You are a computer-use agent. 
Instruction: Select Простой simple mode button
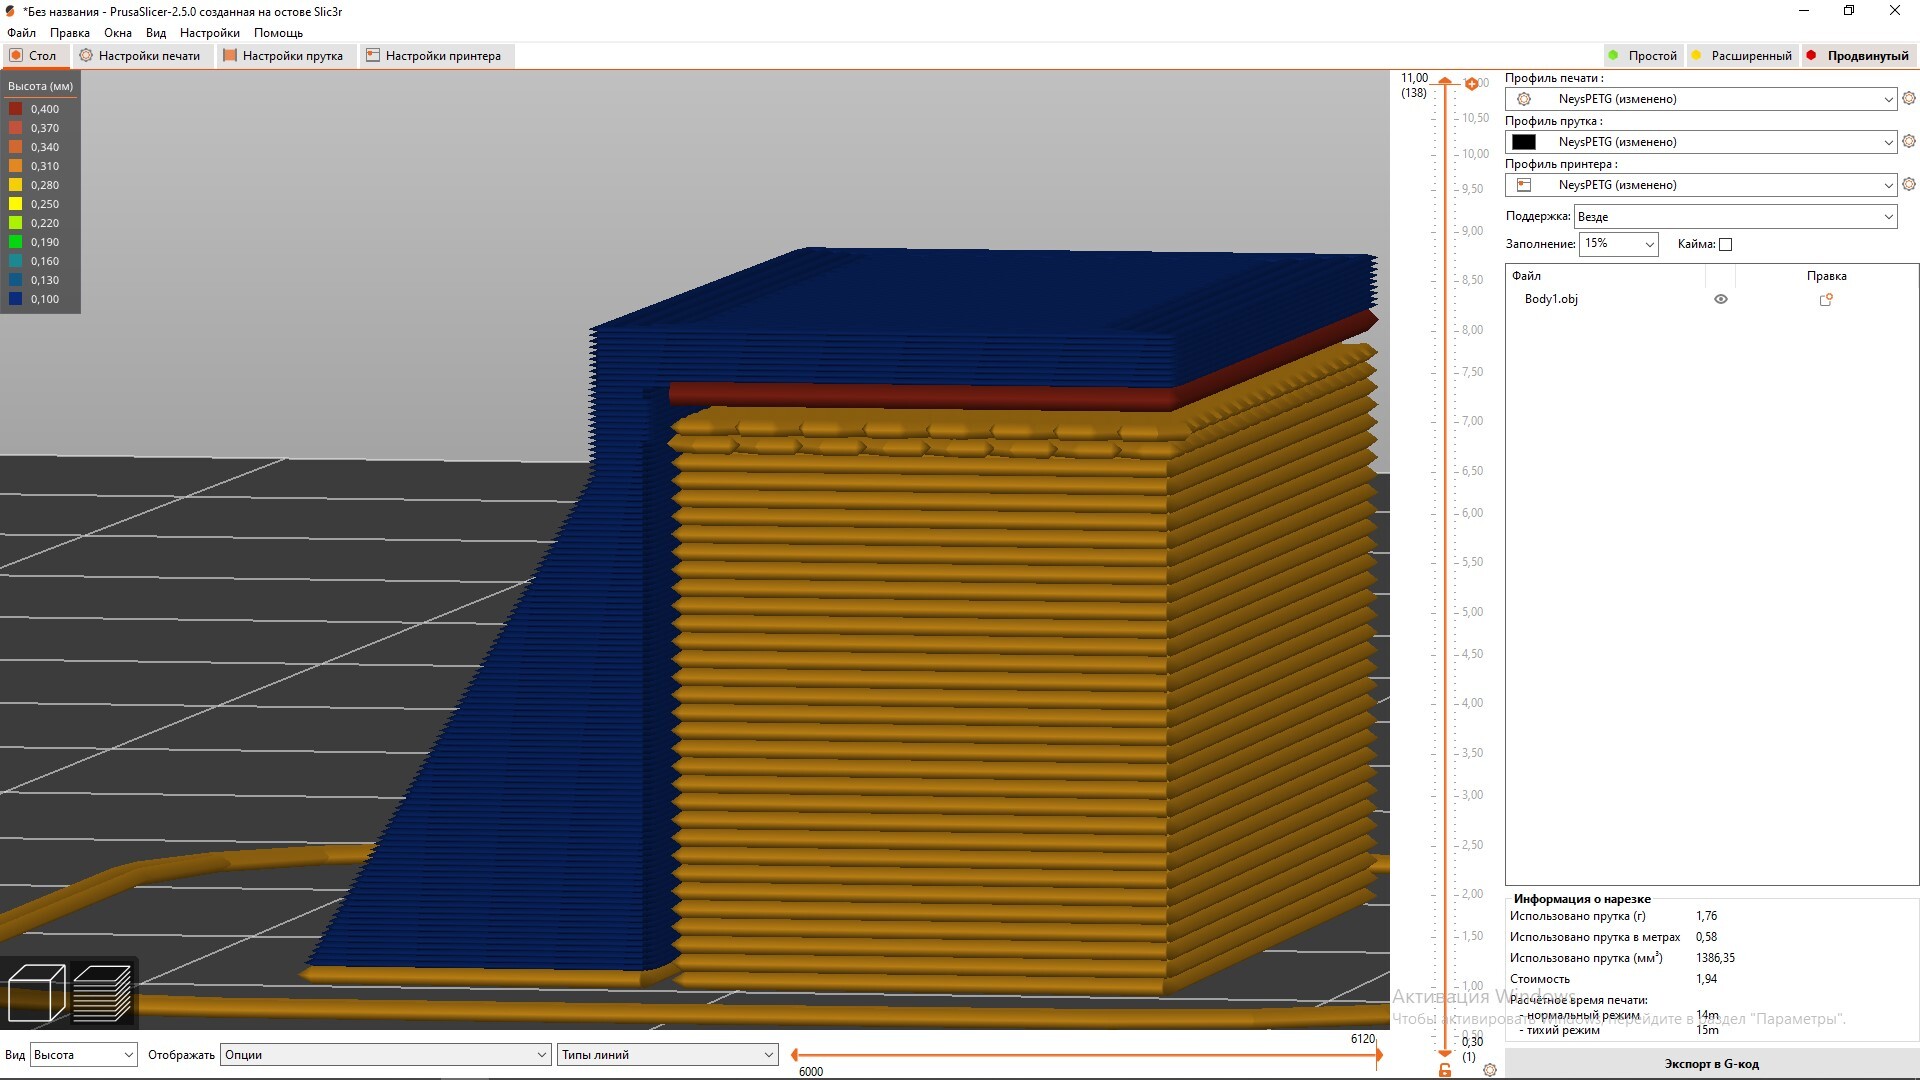(x=1642, y=56)
